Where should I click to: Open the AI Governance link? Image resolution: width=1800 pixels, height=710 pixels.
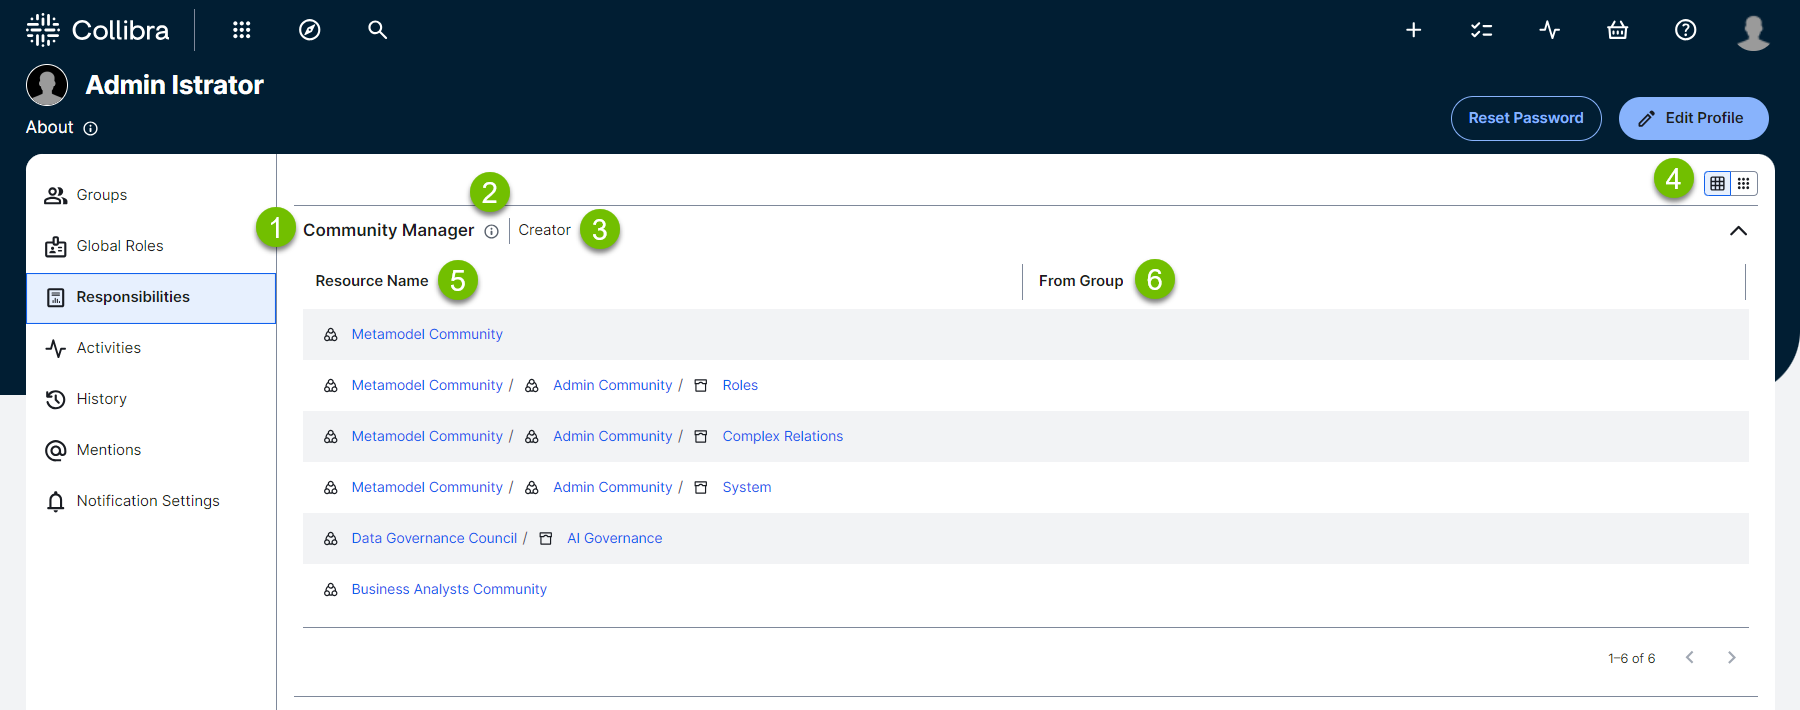tap(614, 538)
